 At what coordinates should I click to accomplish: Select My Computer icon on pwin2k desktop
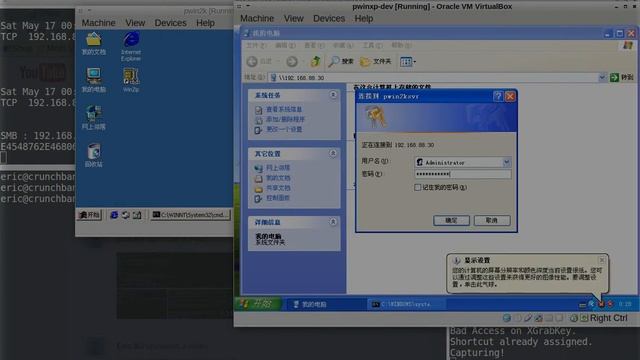(x=93, y=80)
